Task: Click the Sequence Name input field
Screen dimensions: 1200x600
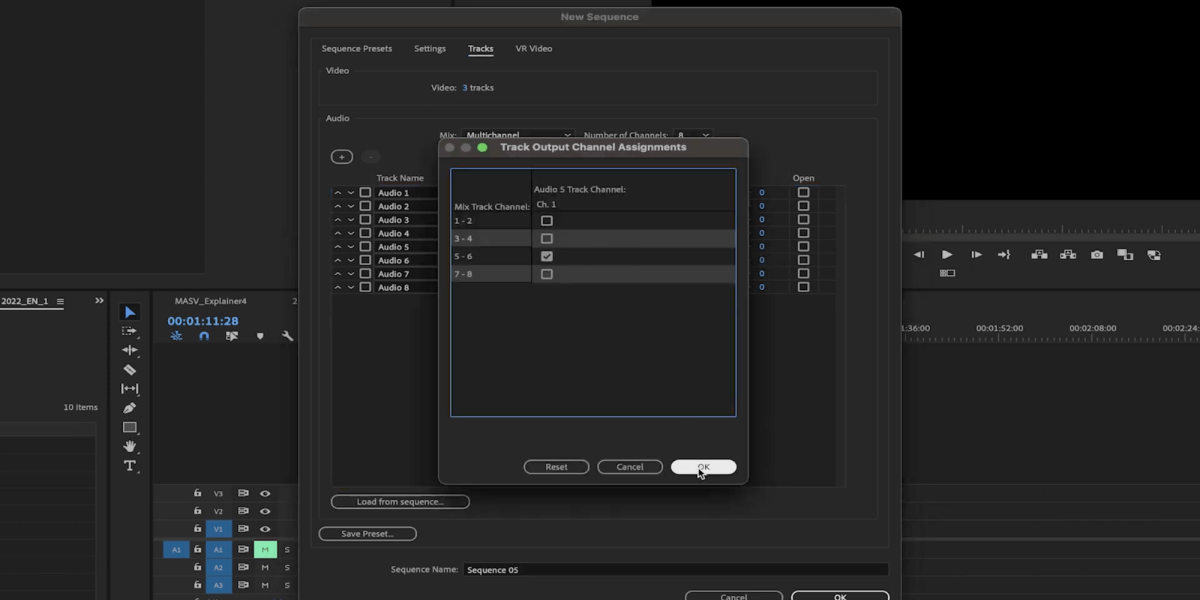Action: pos(676,569)
